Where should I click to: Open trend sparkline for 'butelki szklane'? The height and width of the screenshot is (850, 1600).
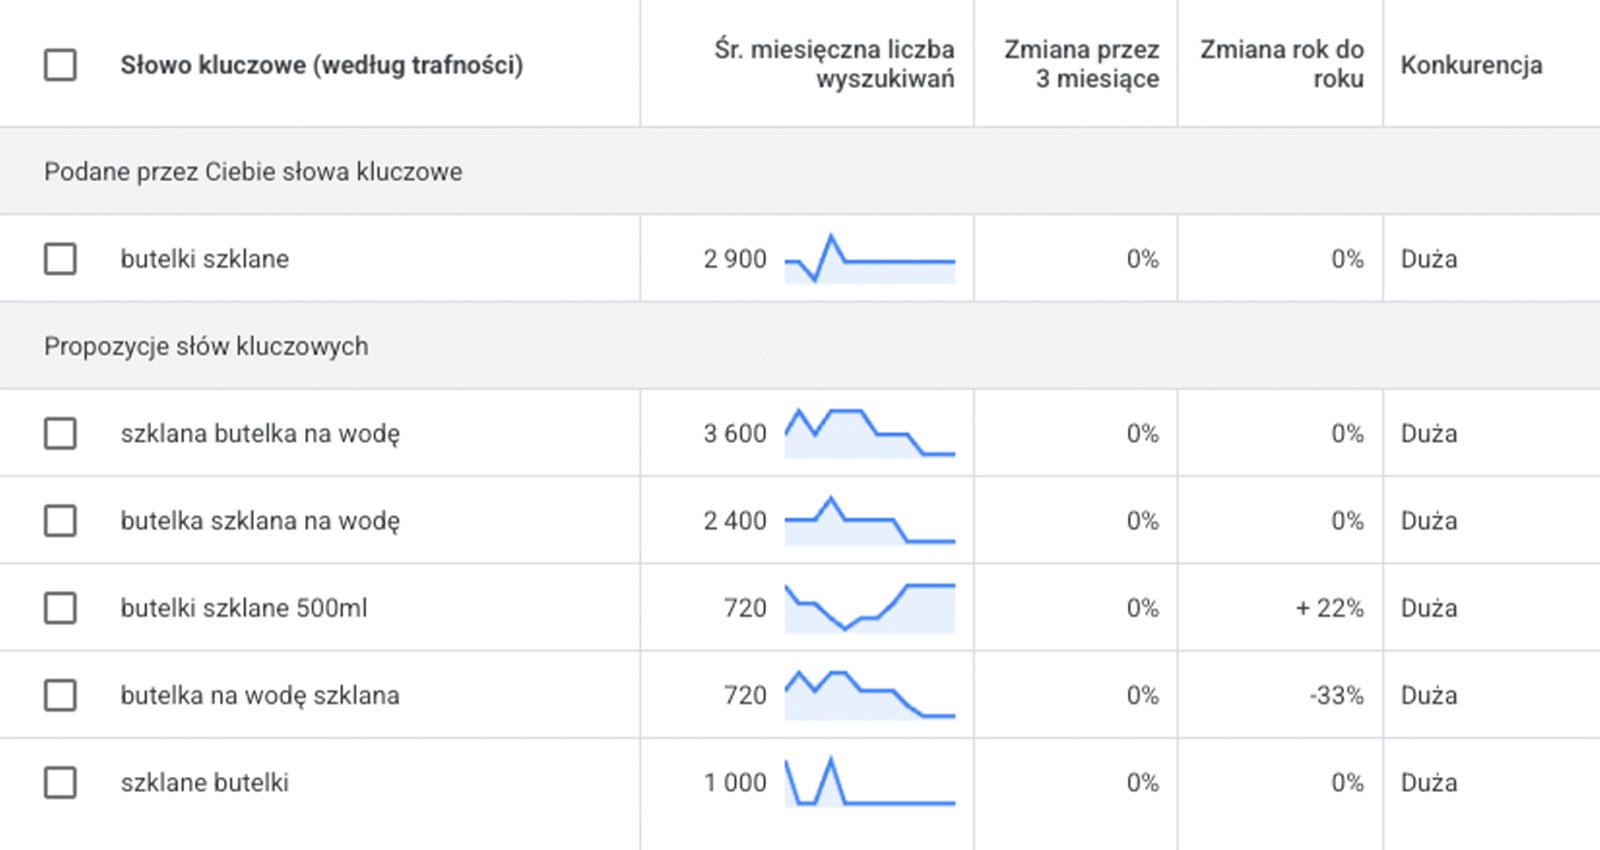tap(869, 259)
